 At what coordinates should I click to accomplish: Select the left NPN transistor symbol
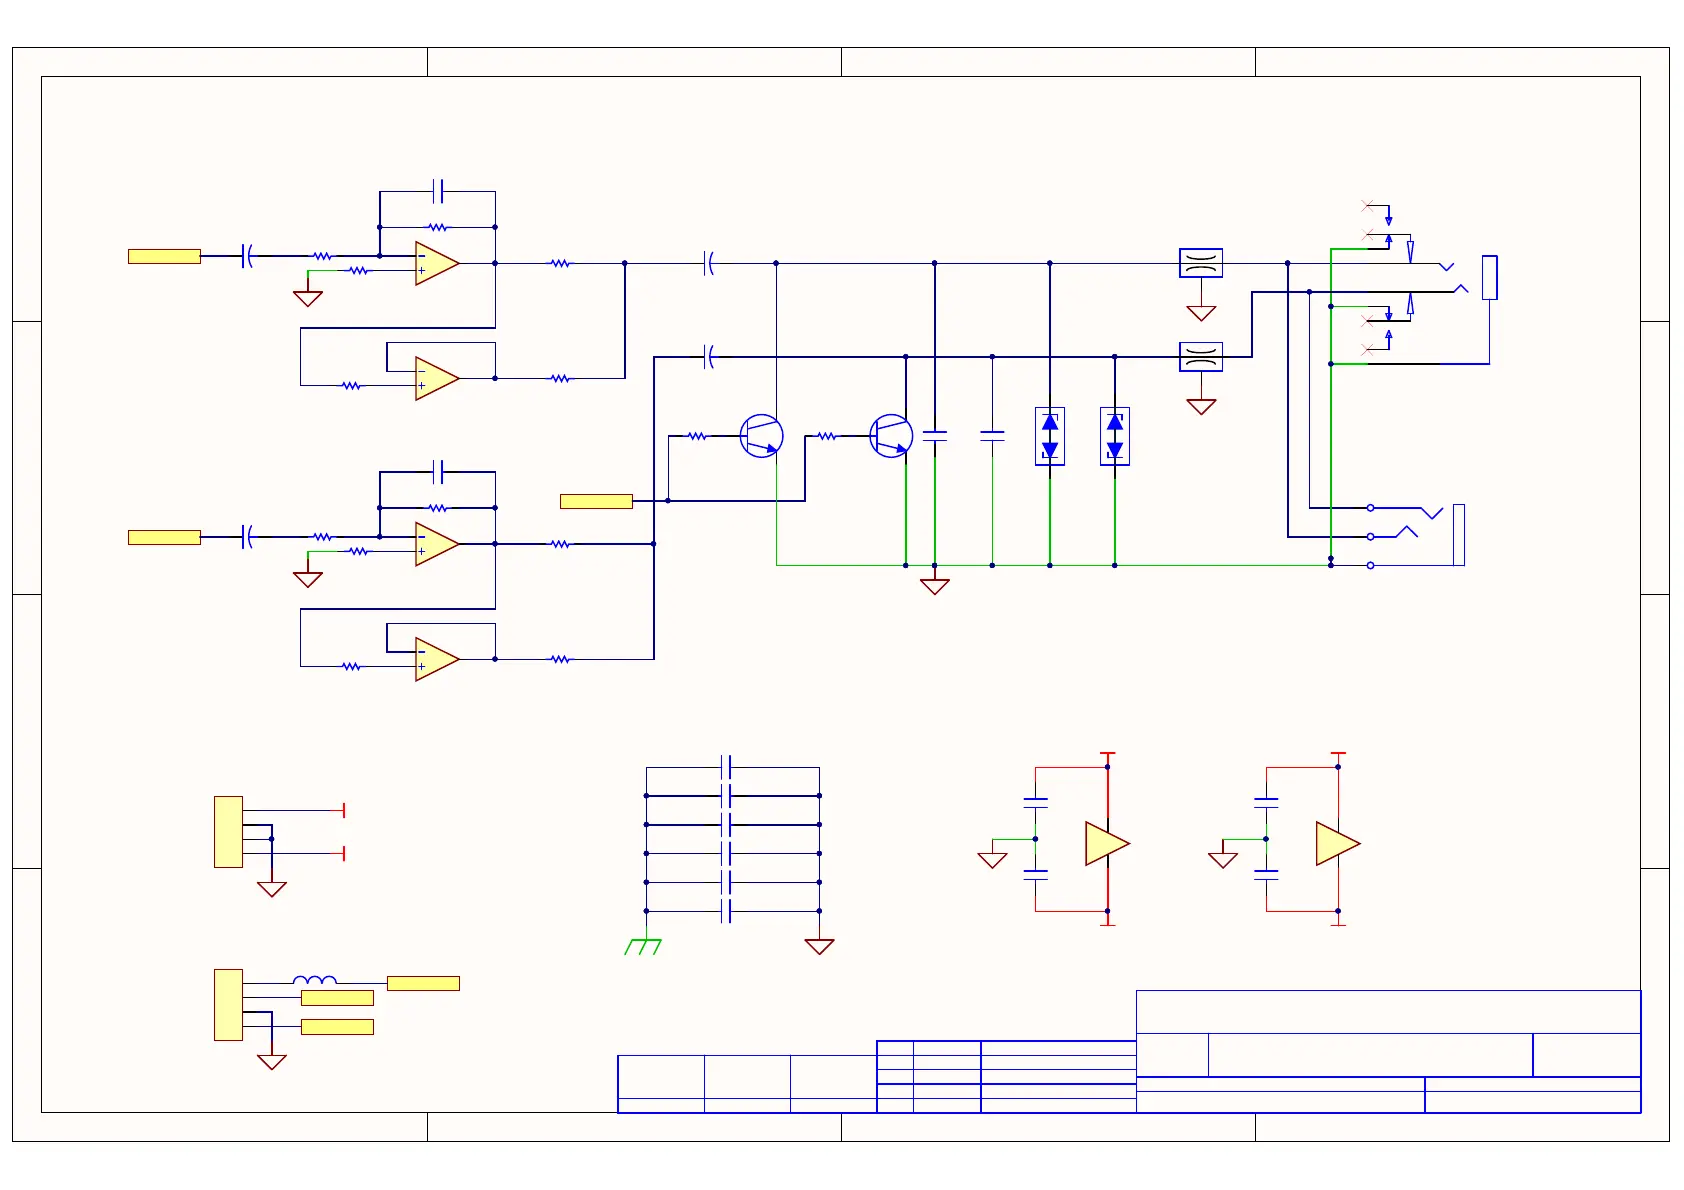point(761,436)
